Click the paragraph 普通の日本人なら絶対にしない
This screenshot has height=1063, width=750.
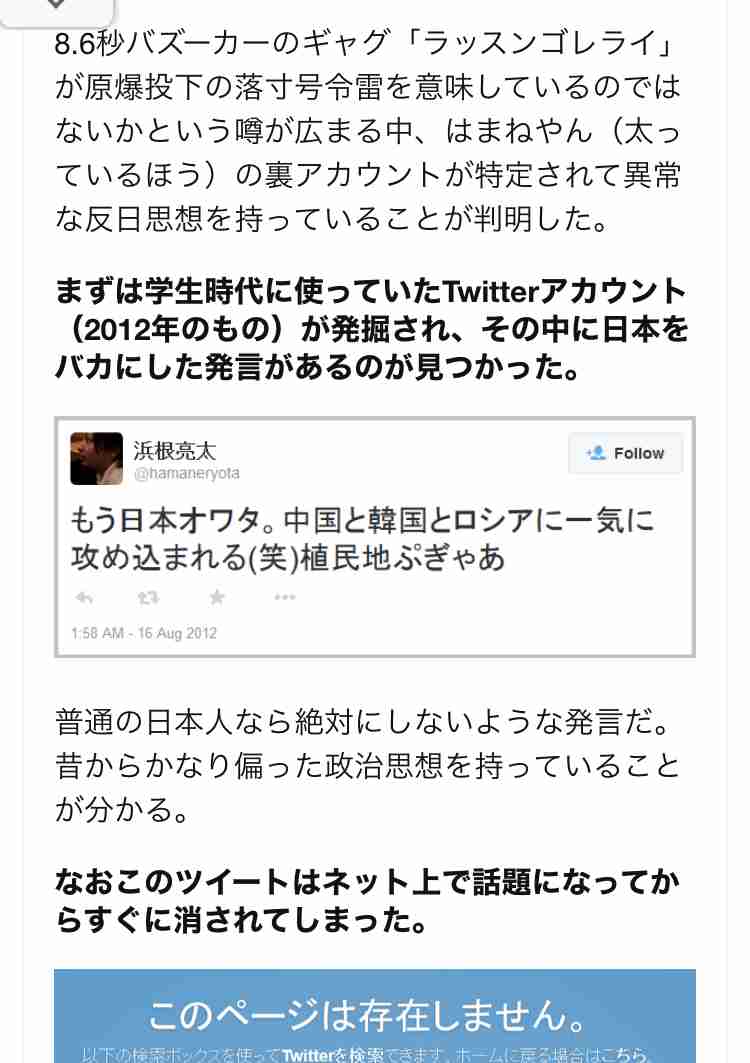pyautogui.click(x=367, y=766)
